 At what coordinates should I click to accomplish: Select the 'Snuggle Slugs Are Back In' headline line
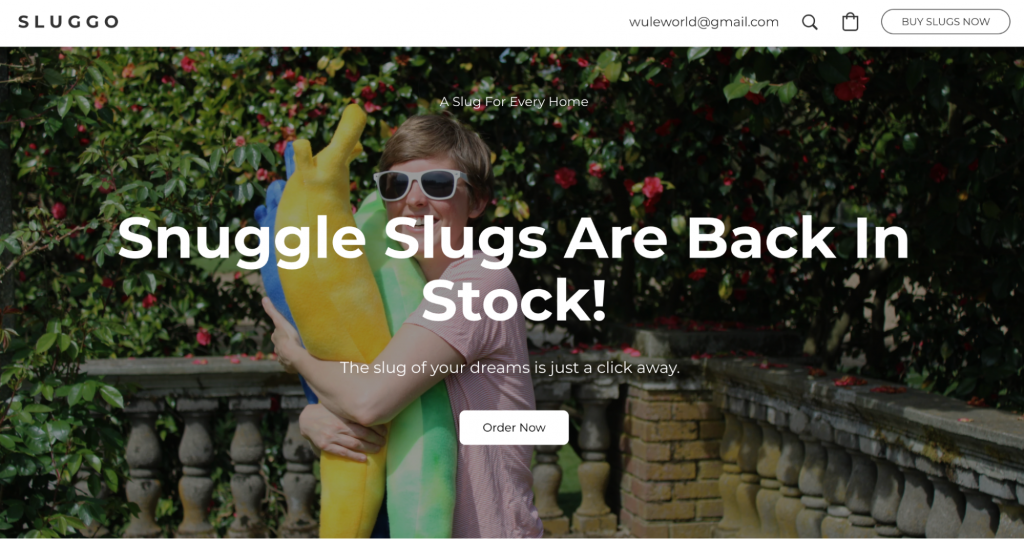tap(513, 238)
